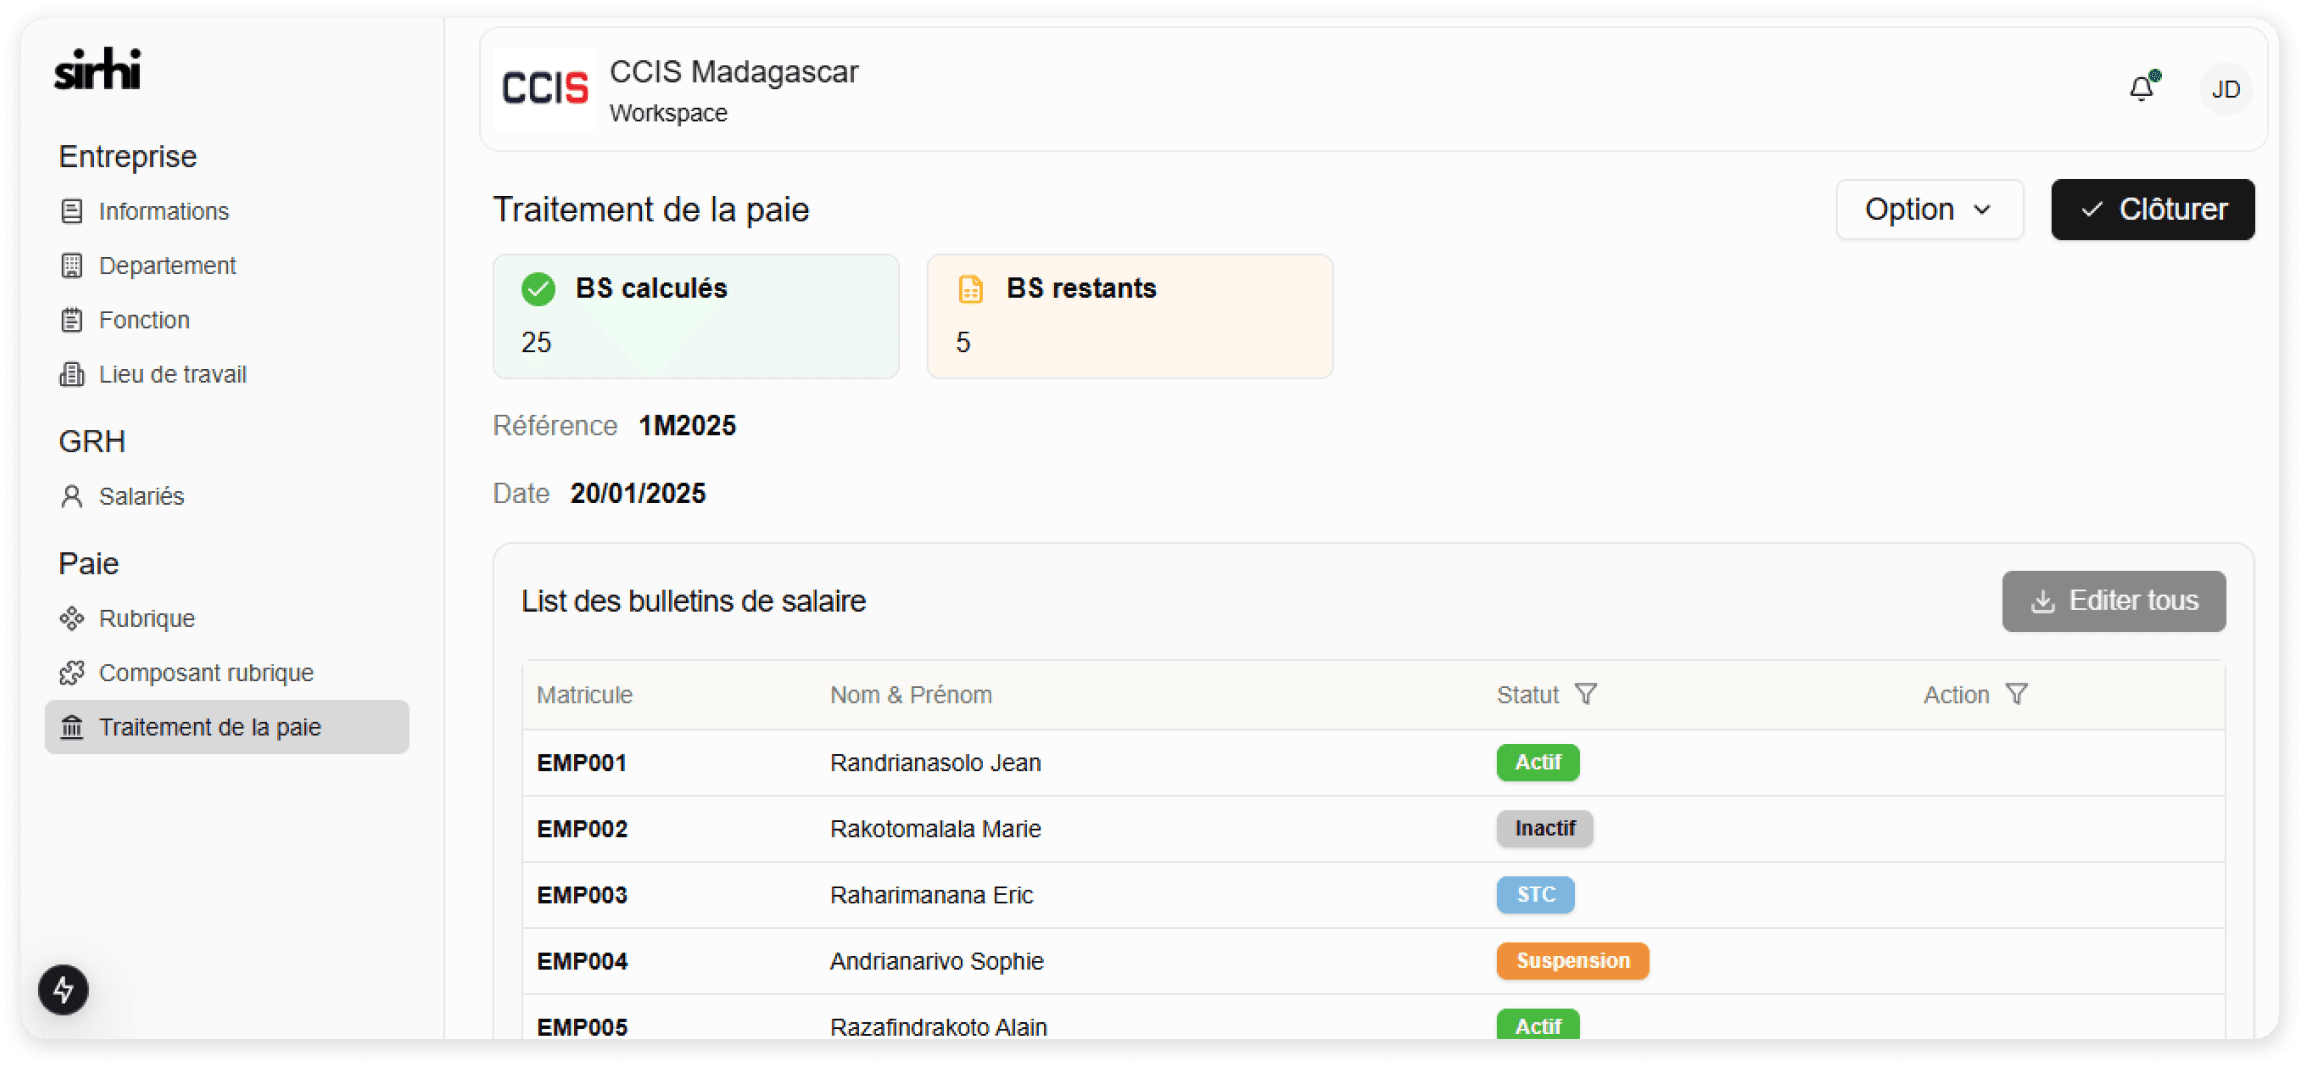Click the lightning bolt floating icon

pyautogui.click(x=64, y=990)
